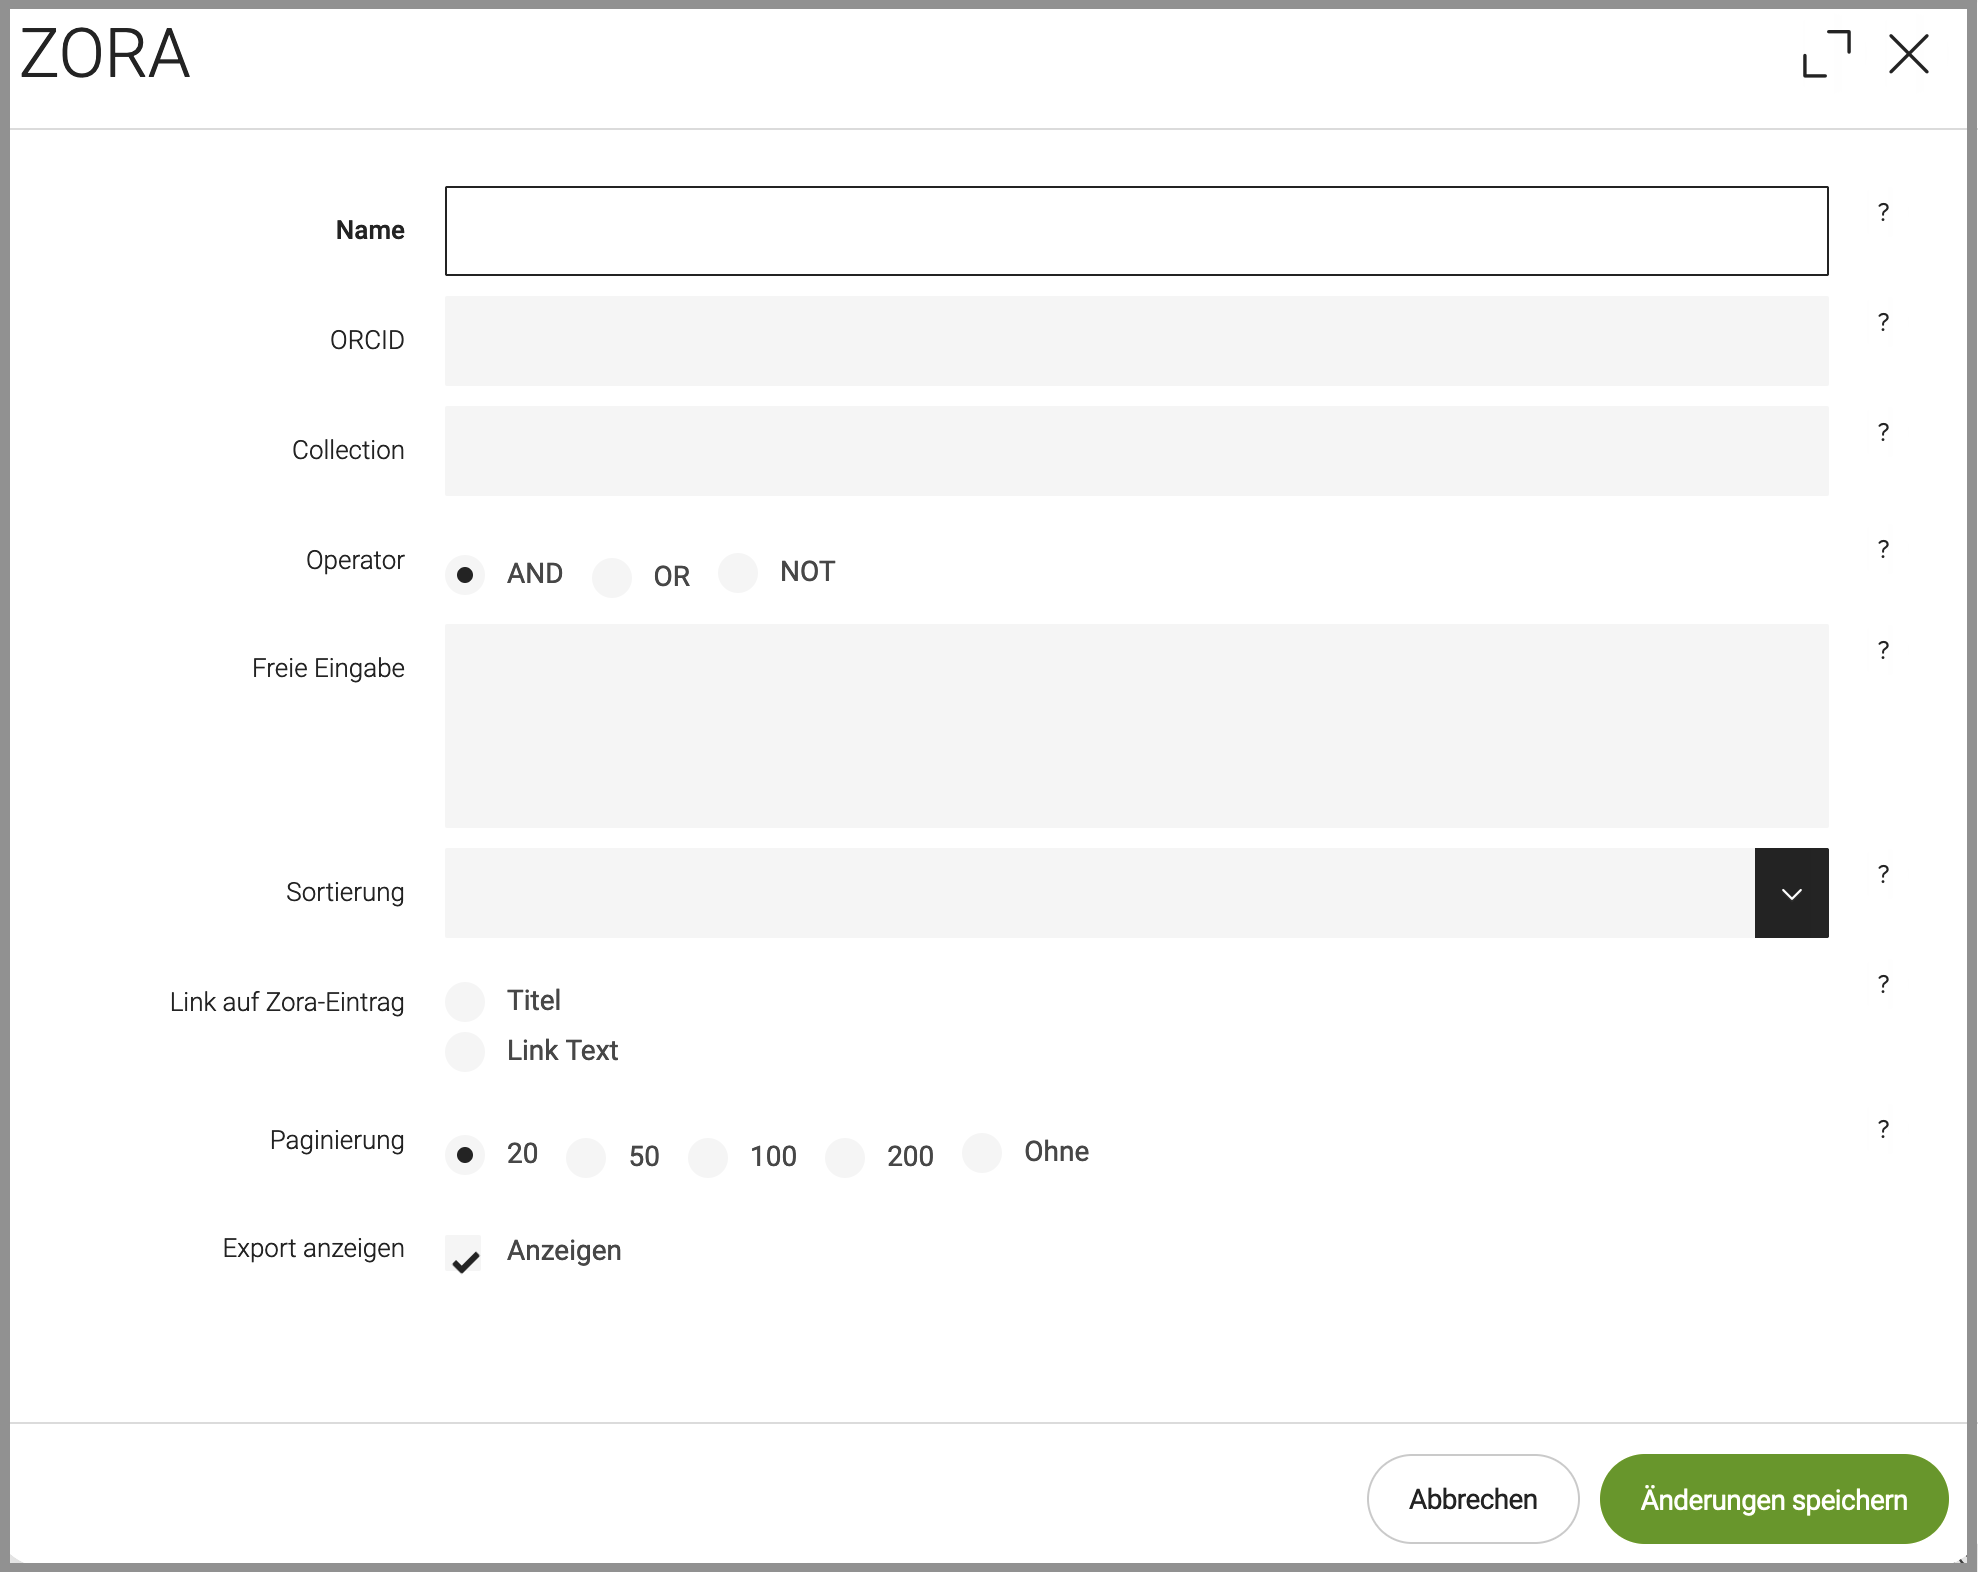Show help for Link auf Zora-Eintrag

click(x=1883, y=984)
